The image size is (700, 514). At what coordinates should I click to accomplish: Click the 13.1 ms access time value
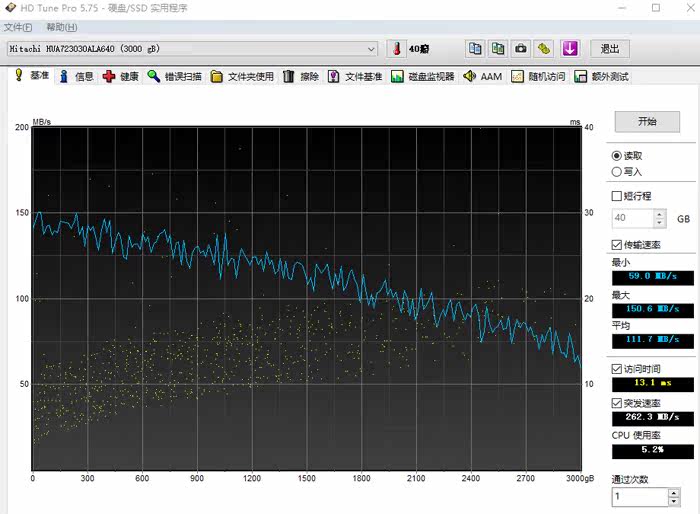653,383
